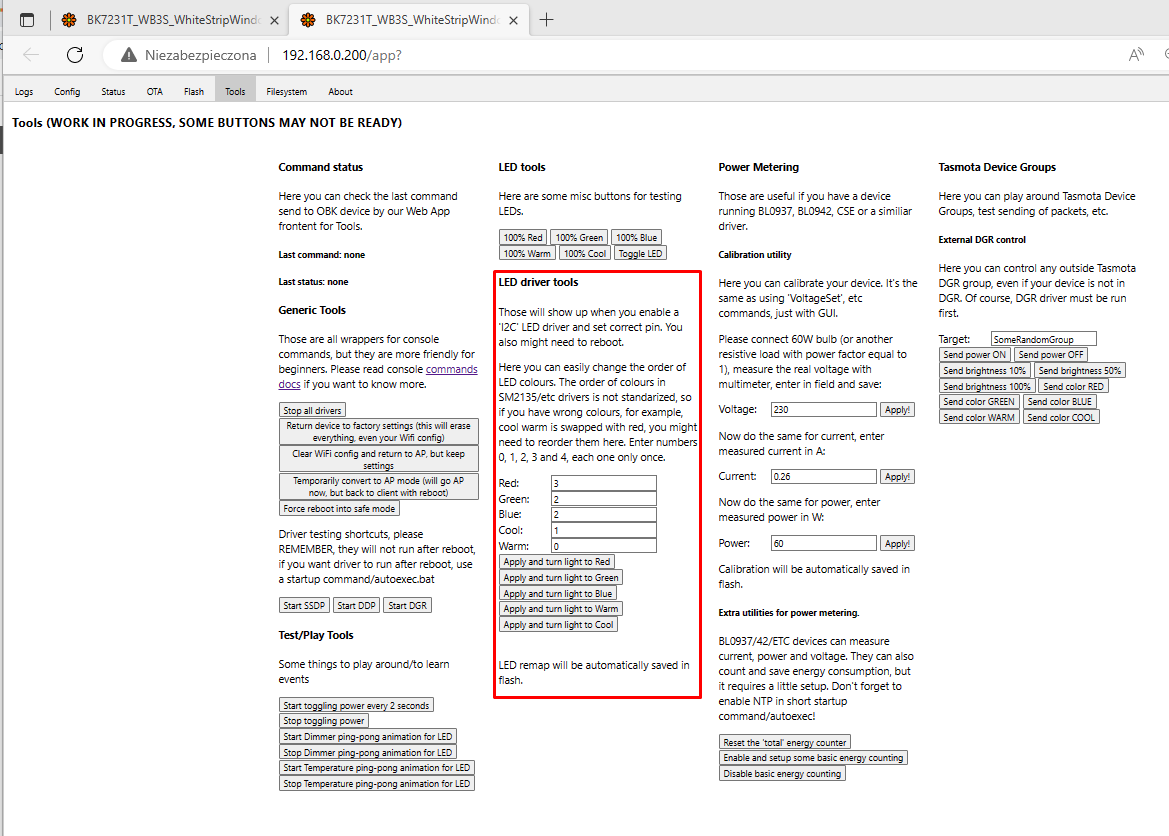
Task: Open the About tab
Action: click(x=340, y=92)
